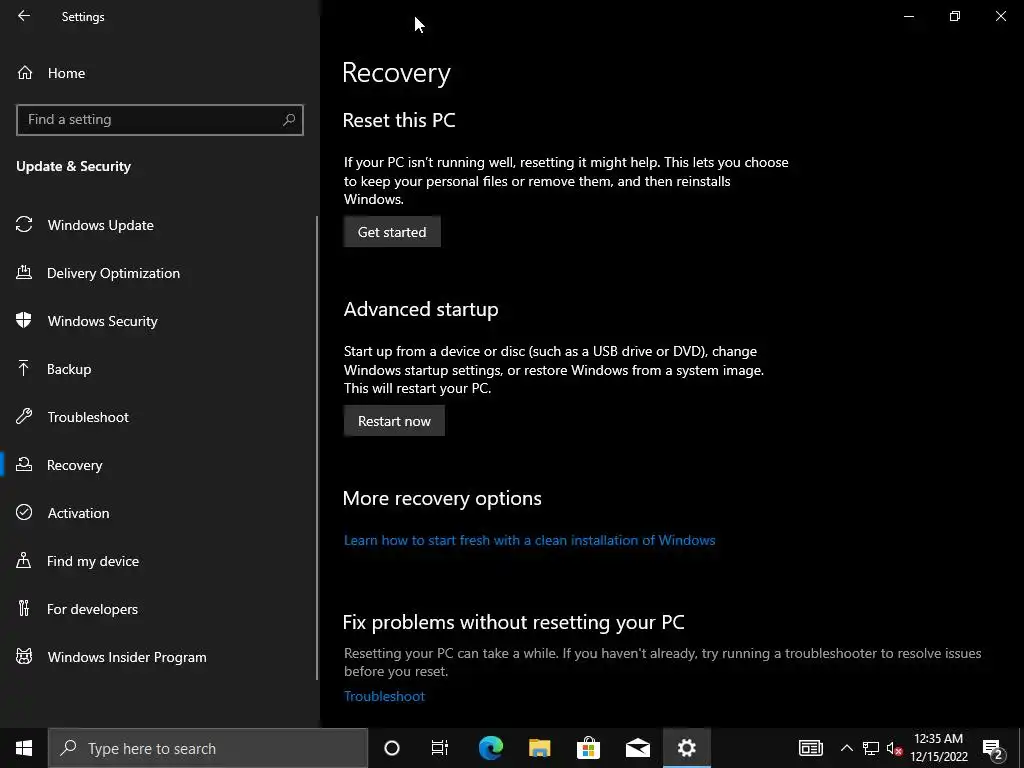
Task: Open the Action Center notifications
Action: pyautogui.click(x=993, y=748)
